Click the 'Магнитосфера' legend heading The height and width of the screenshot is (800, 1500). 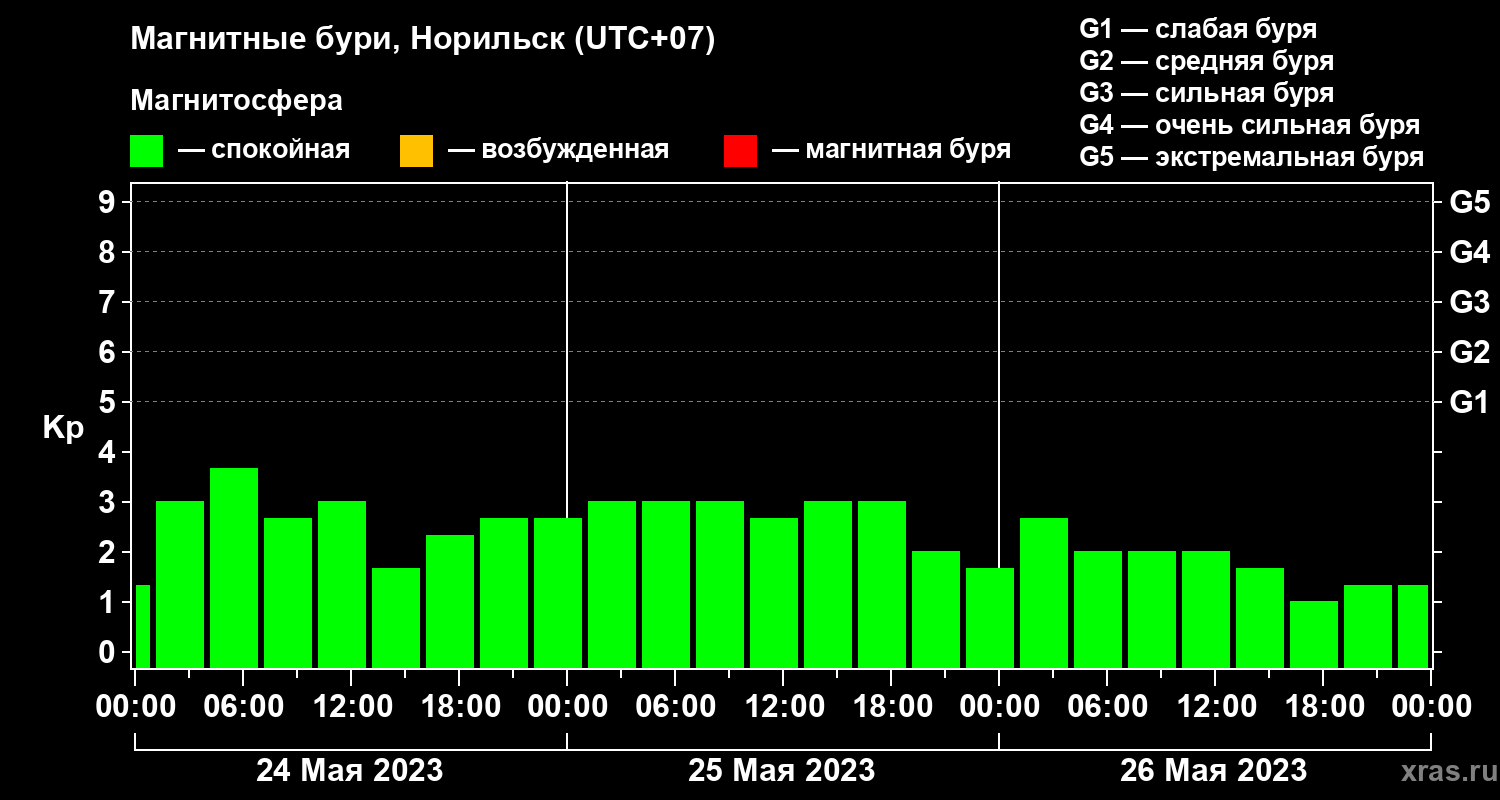[236, 101]
